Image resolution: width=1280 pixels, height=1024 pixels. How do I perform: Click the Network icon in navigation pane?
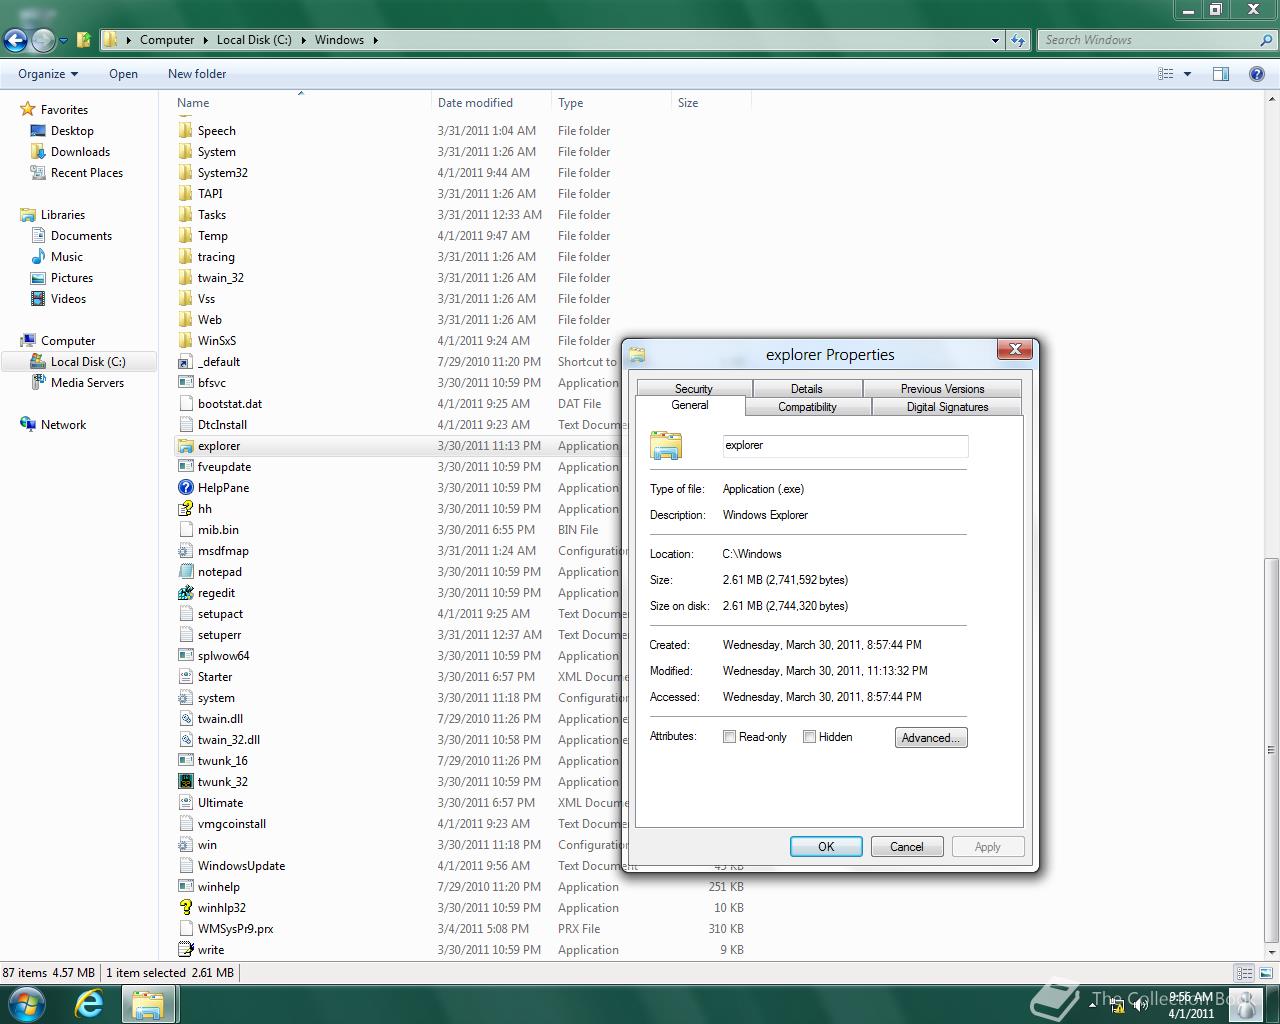pyautogui.click(x=28, y=425)
